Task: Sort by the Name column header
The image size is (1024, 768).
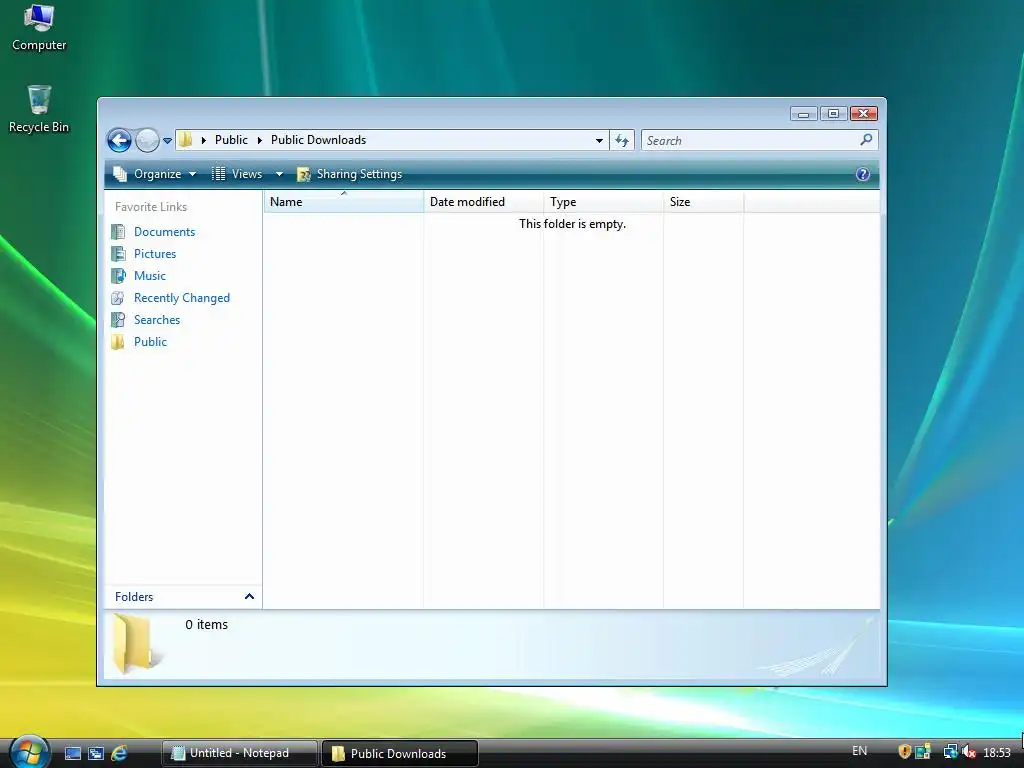Action: pyautogui.click(x=344, y=202)
